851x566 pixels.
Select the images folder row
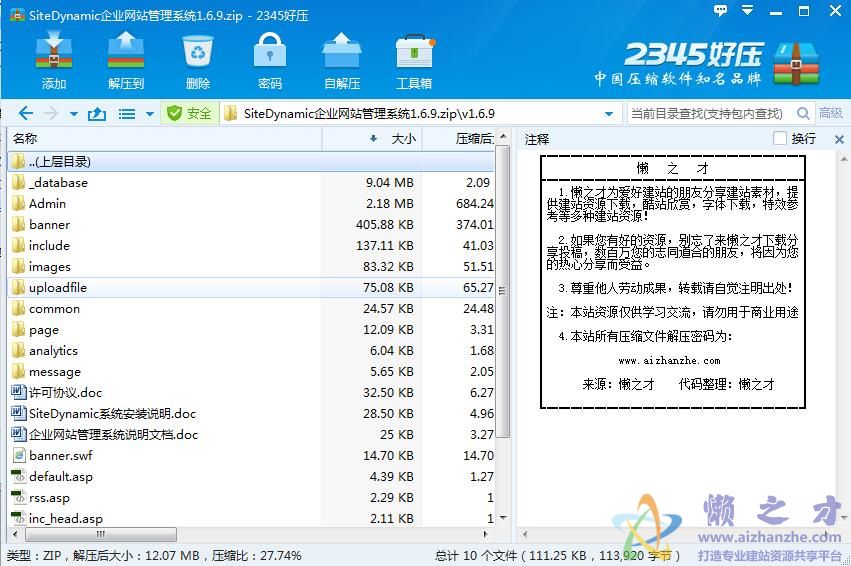[x=251, y=266]
